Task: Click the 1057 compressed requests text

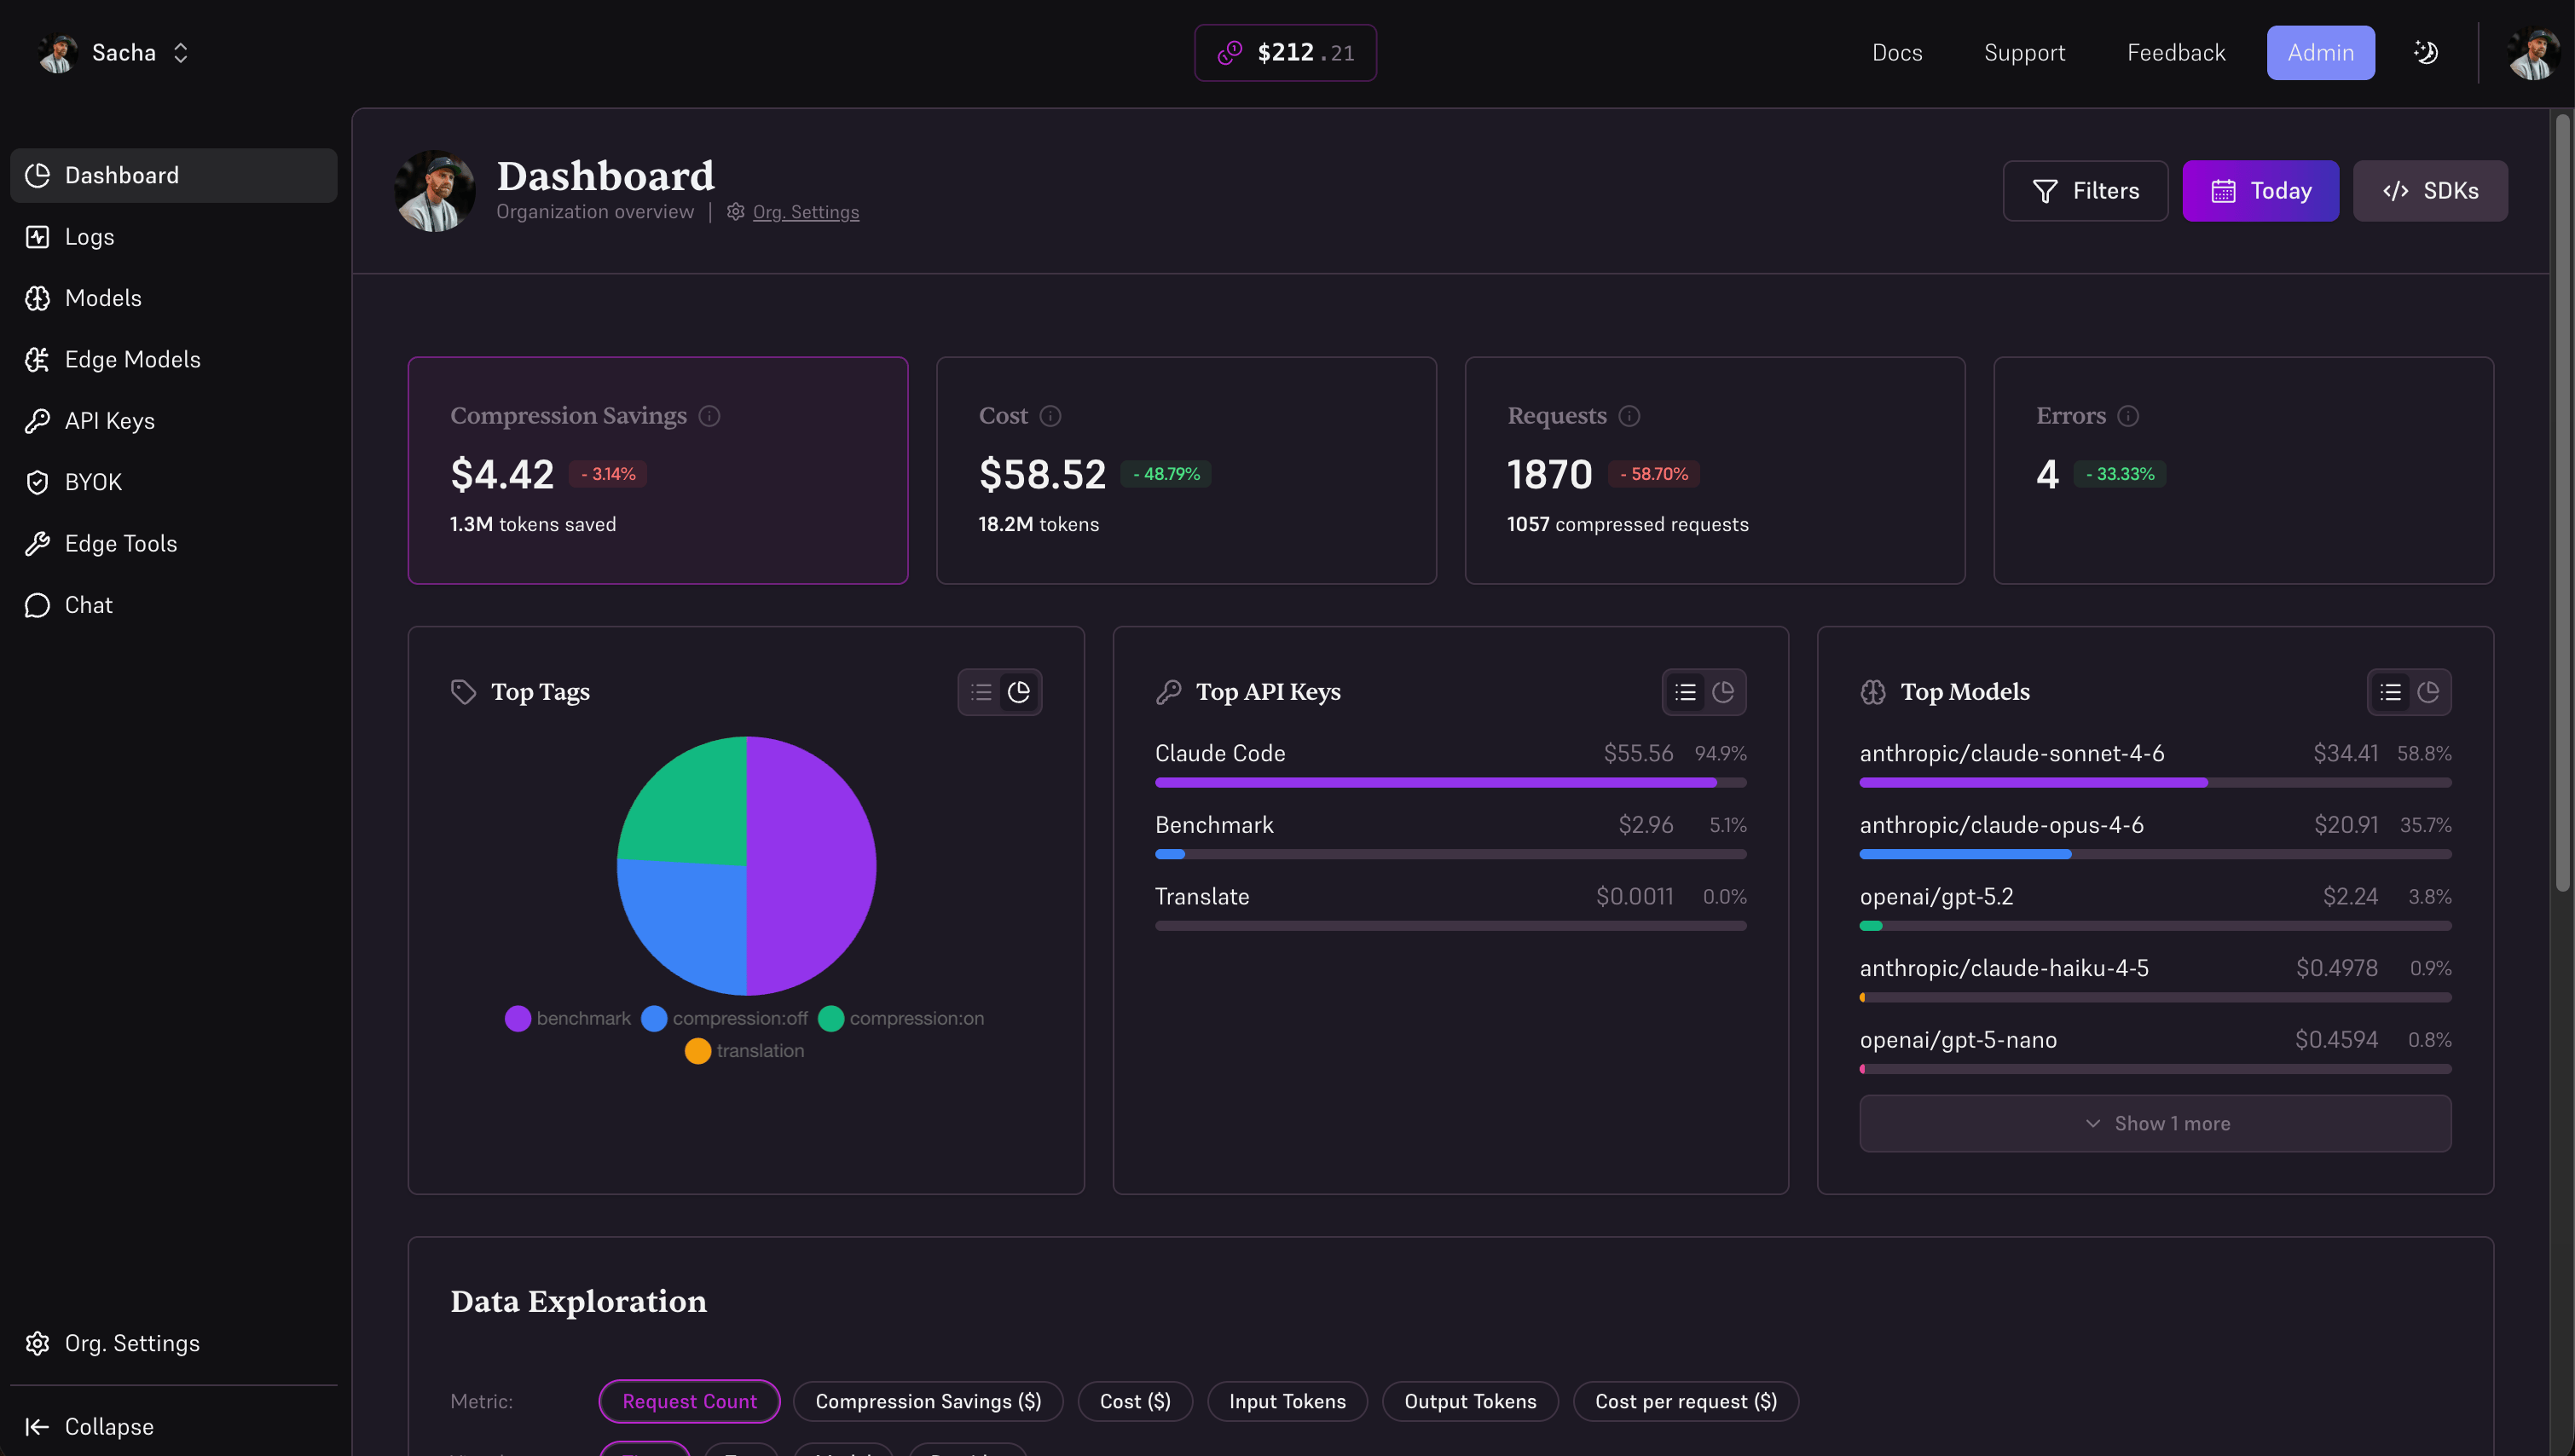Action: [1627, 524]
